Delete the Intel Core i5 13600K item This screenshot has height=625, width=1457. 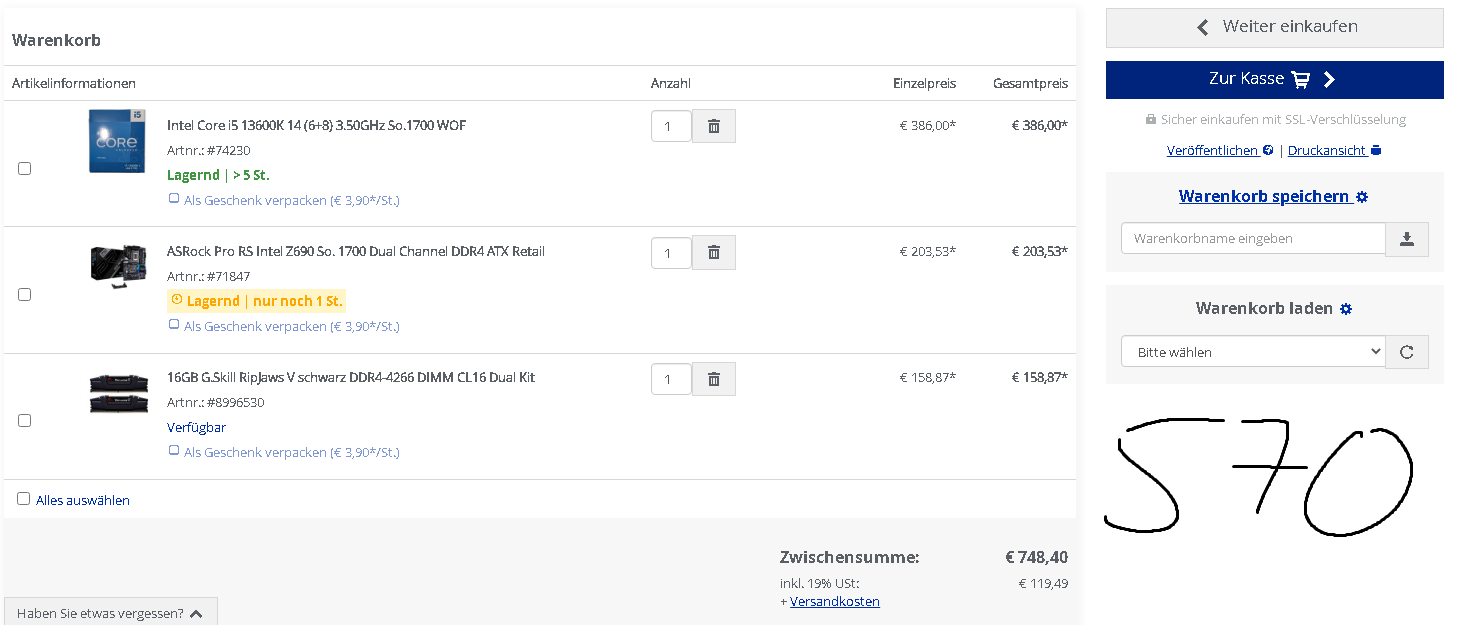pyautogui.click(x=714, y=127)
